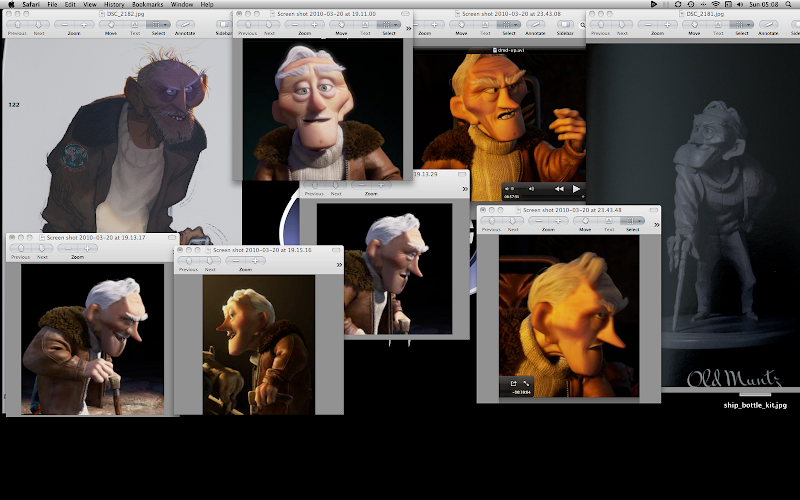Click rewind button on video player
The height and width of the screenshot is (500, 800).
pyautogui.click(x=559, y=188)
